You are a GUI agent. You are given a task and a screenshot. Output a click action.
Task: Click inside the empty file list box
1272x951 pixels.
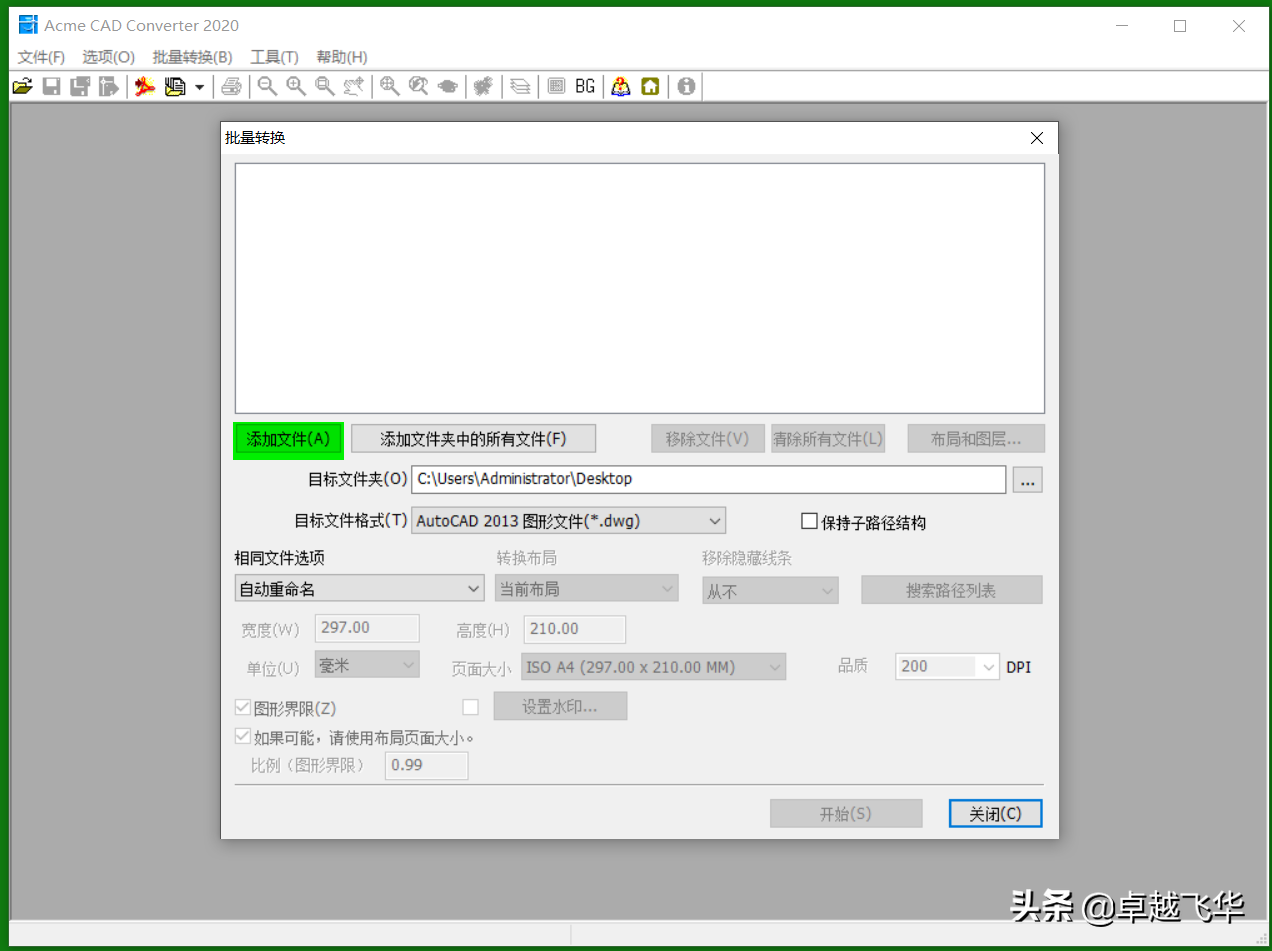coord(640,288)
